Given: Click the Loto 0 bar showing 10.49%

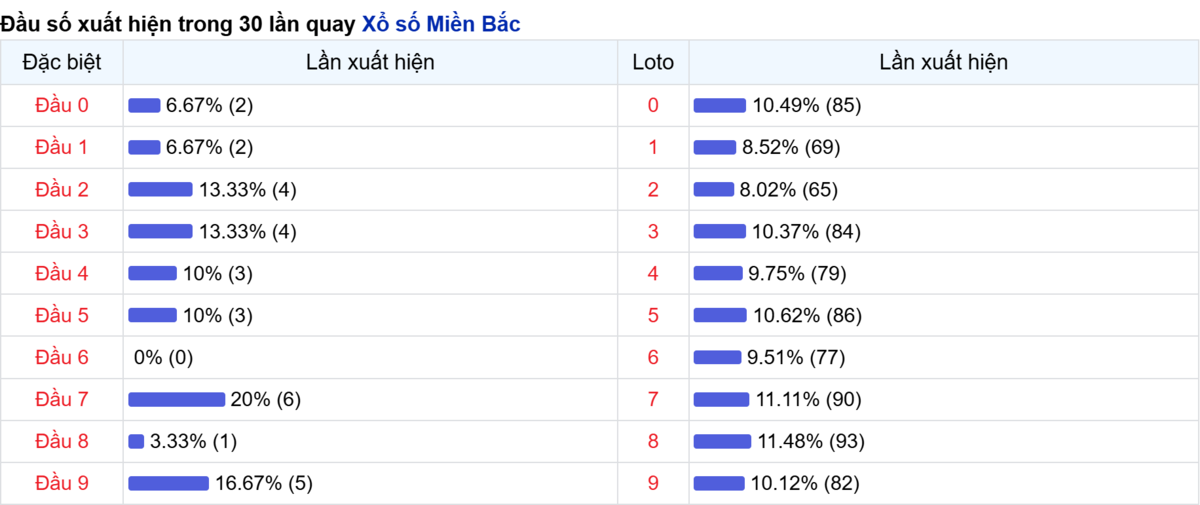Looking at the screenshot, I should 719,105.
